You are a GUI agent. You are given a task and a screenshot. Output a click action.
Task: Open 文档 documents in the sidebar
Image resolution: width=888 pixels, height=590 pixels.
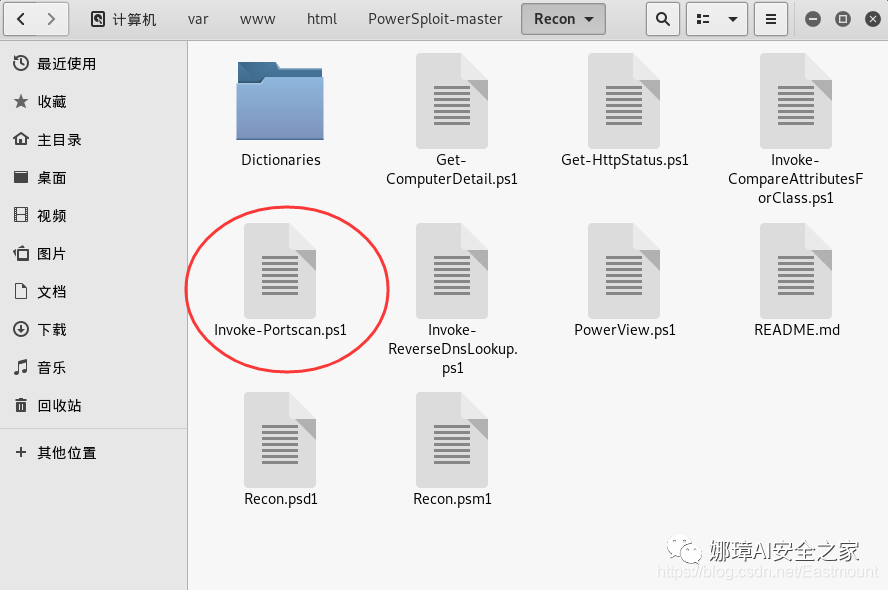point(93,291)
